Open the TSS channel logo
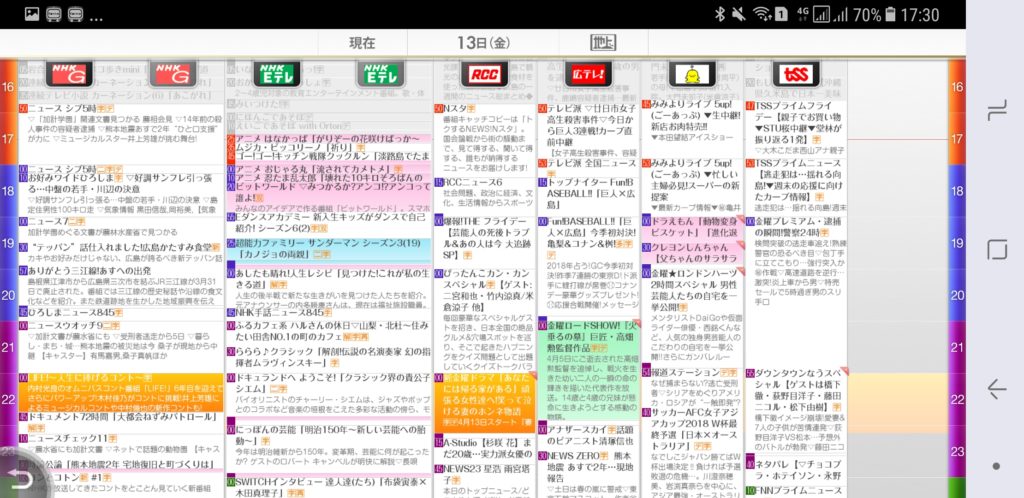The image size is (1024, 498). (x=795, y=74)
